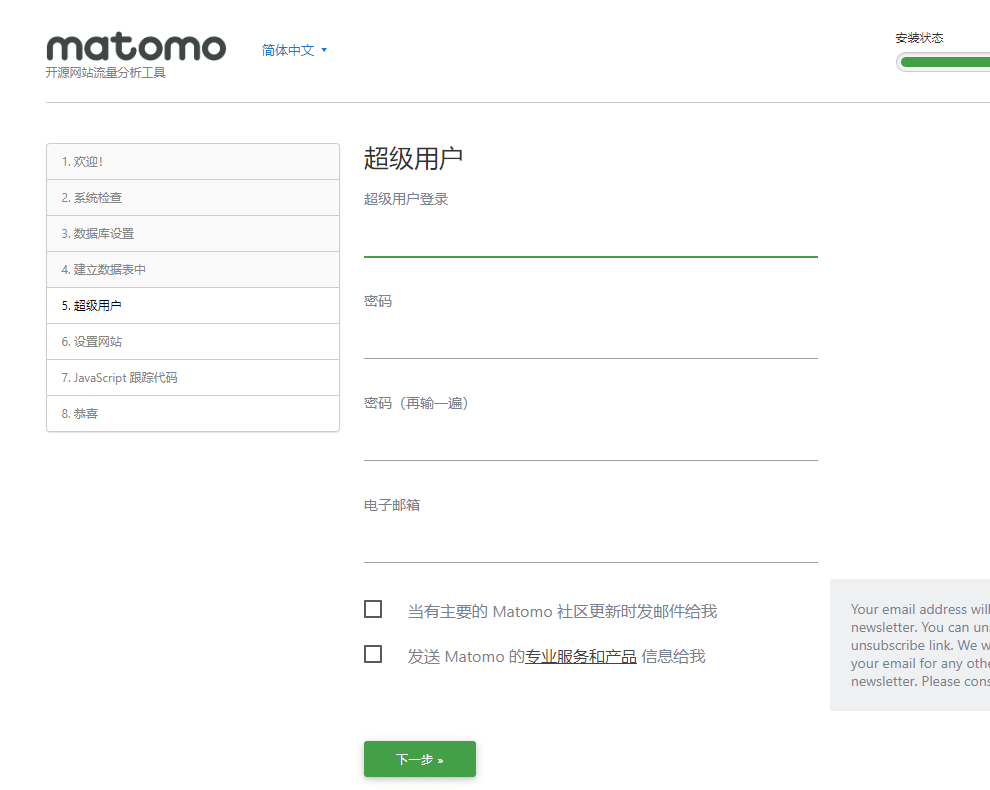Select step 6. 设置网站
990x790 pixels.
[x=193, y=342]
